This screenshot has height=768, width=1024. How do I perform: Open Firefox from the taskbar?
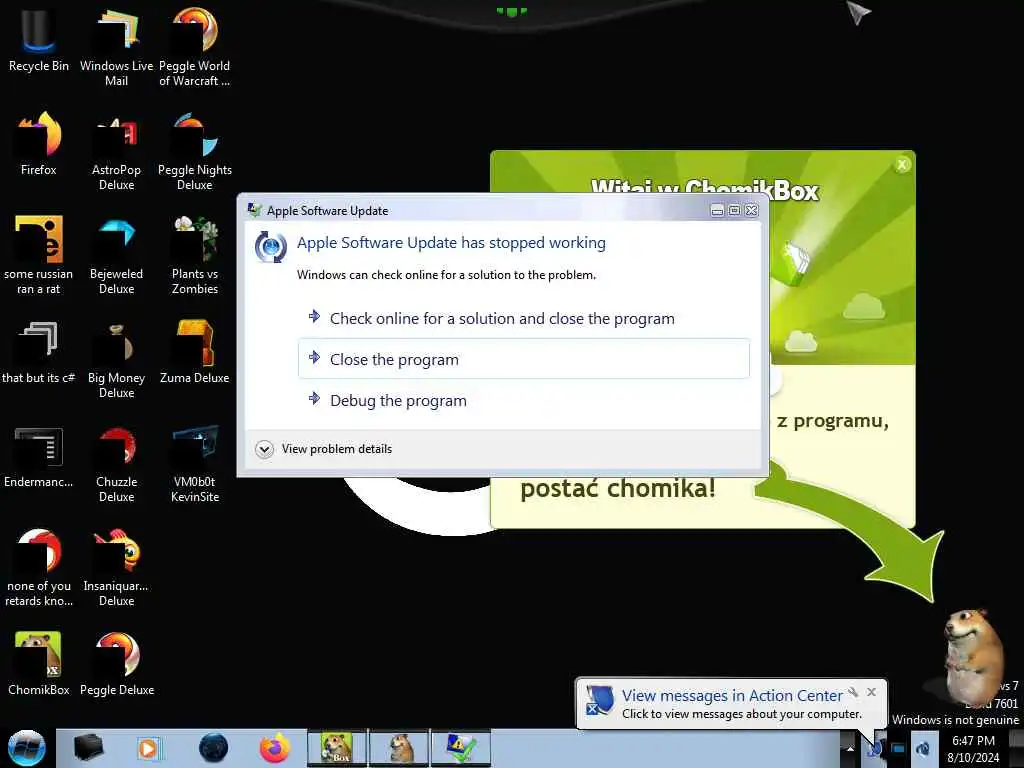[x=275, y=748]
